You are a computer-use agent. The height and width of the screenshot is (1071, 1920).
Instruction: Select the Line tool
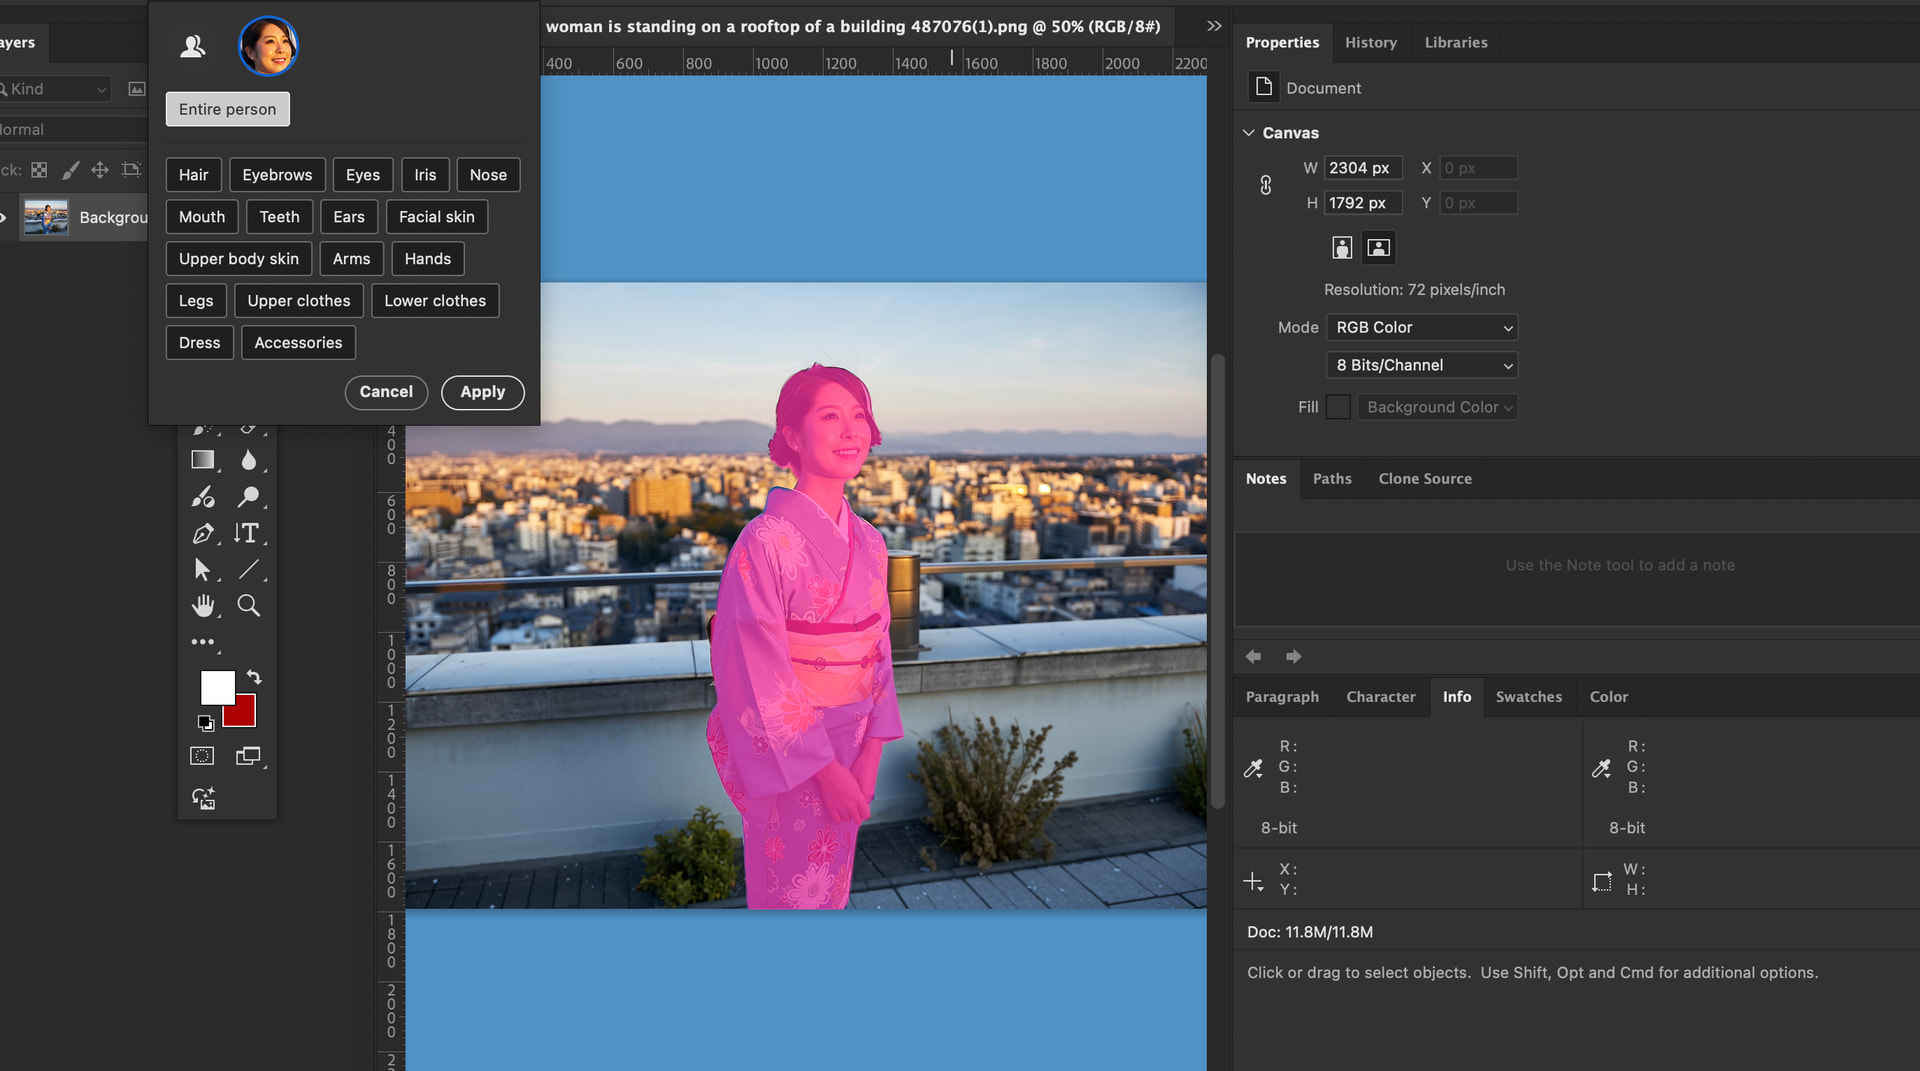(x=248, y=569)
